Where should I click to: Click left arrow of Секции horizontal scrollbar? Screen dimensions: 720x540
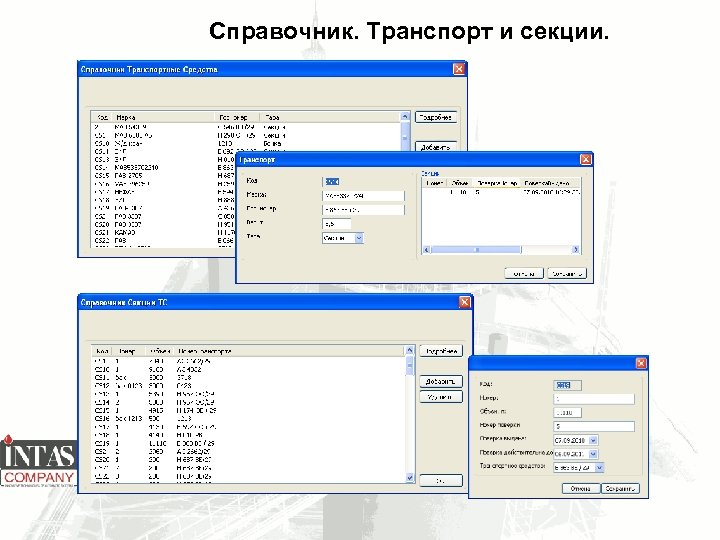click(x=426, y=249)
